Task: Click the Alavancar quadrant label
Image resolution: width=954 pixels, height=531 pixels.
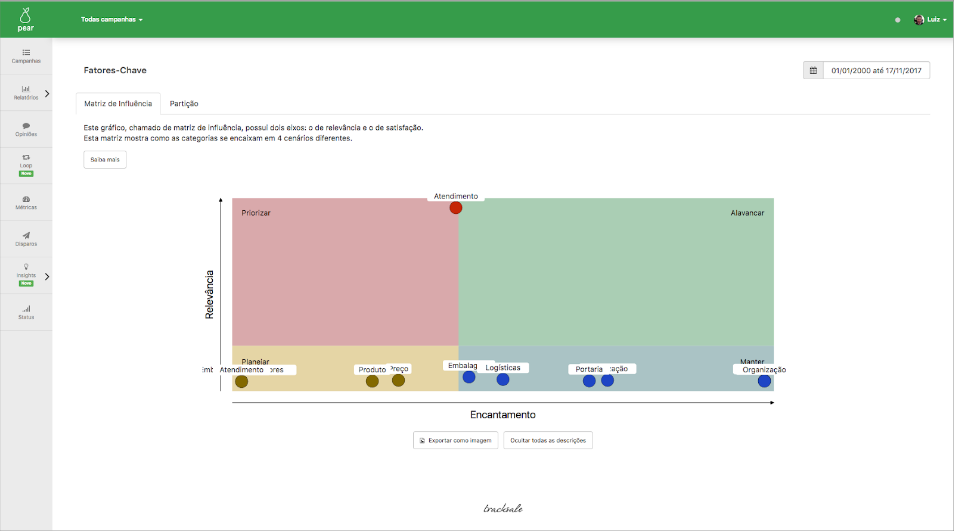Action: click(747, 213)
